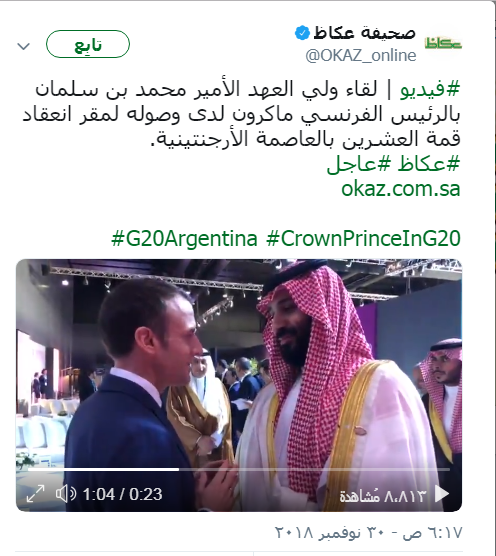Open the #G20Argentina hashtag
Screen dimensions: 496x556
(x=184, y=238)
